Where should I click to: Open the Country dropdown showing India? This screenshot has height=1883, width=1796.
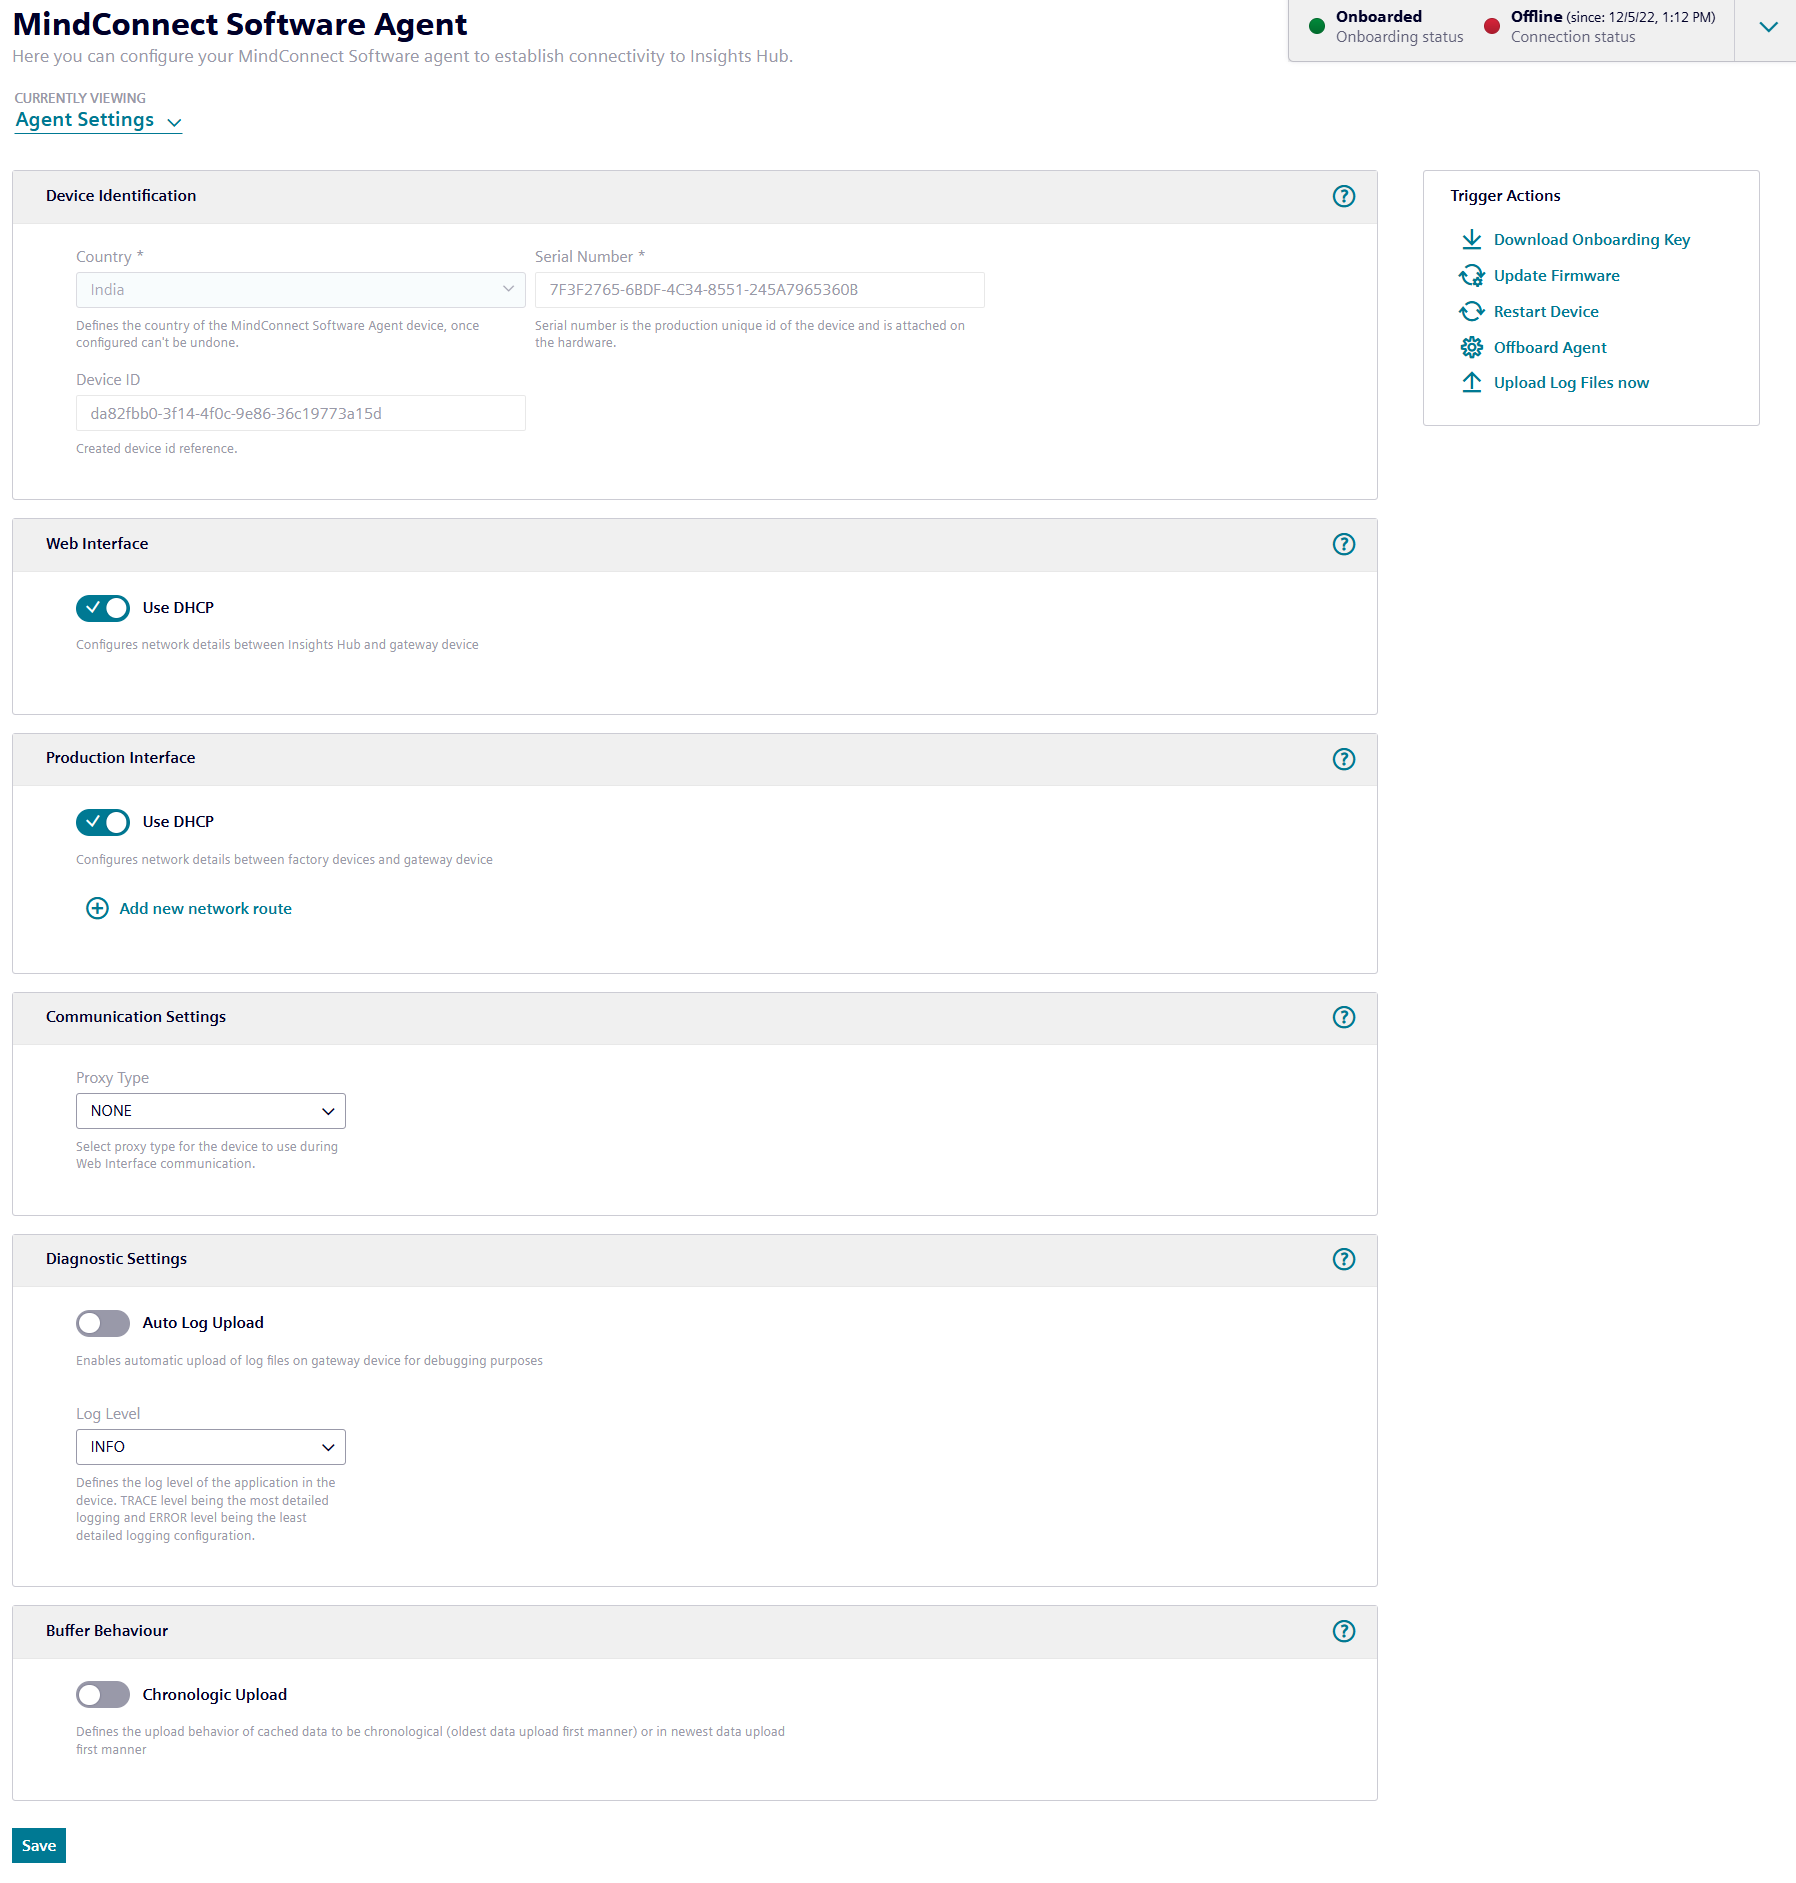tap(301, 290)
